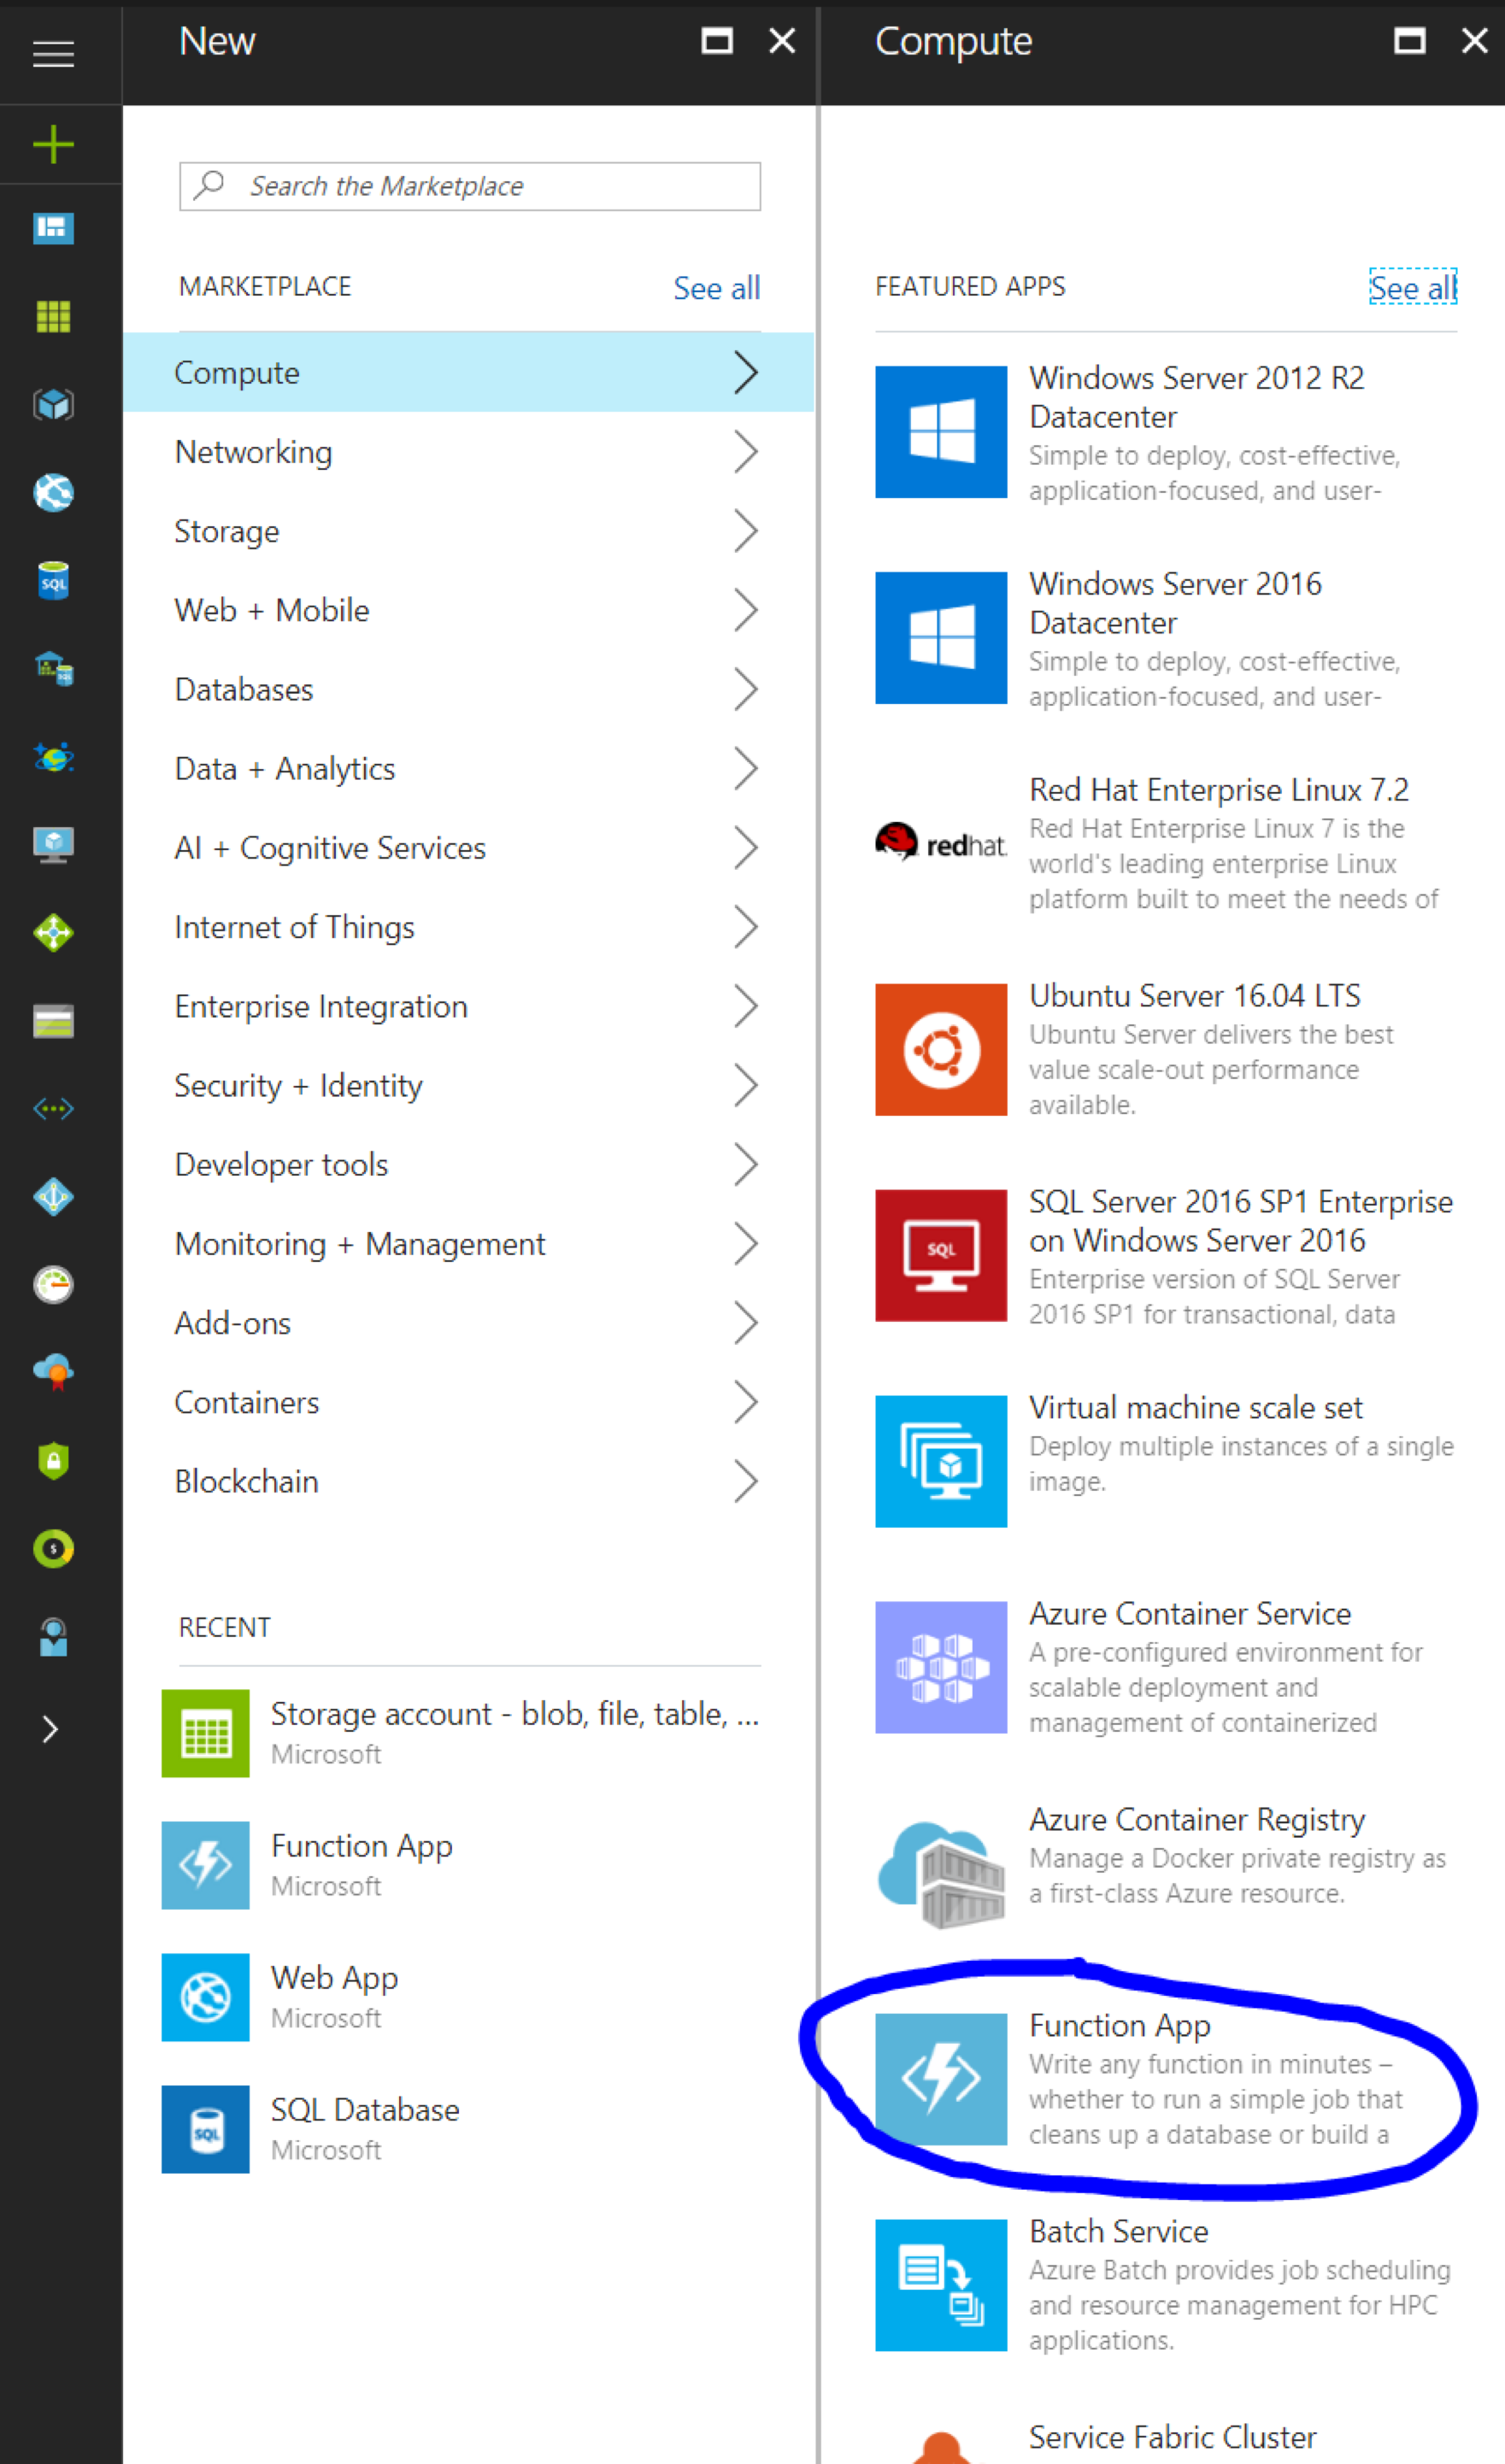Open Monitor gauge icon in sidebar

(x=53, y=1284)
